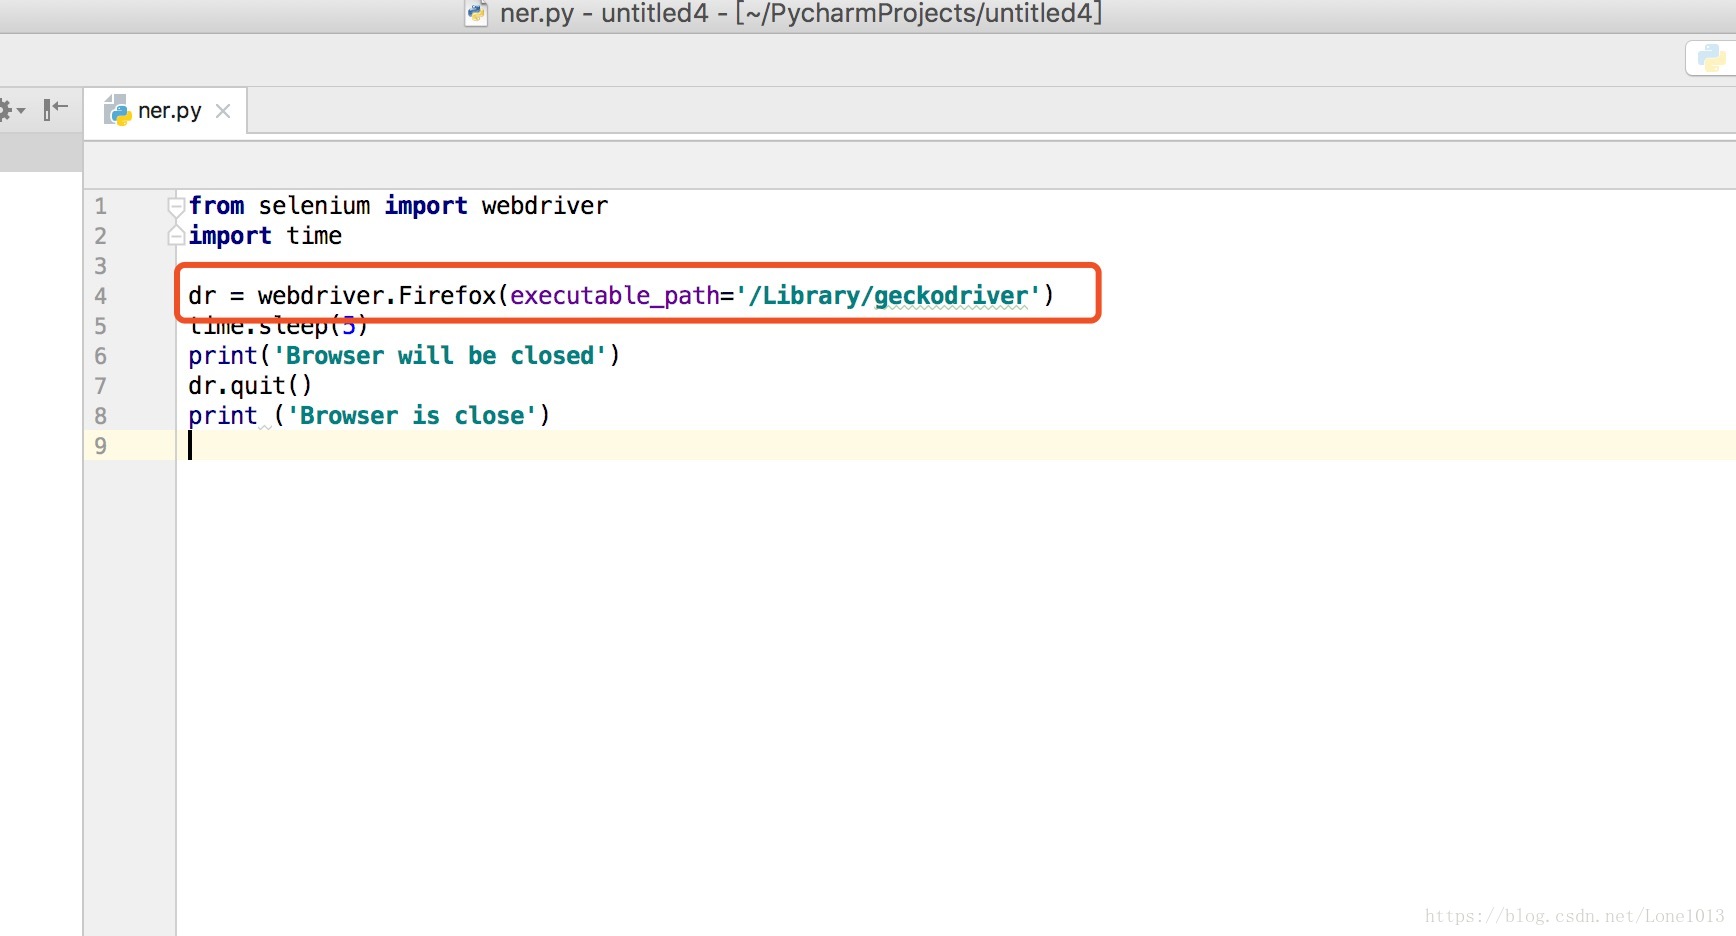1736x936 pixels.
Task: Click the 'Browser is close' string
Action: (412, 416)
